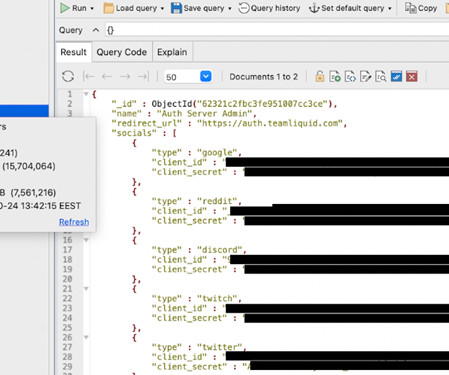
Task: Click the search in document icon
Action: 381,77
